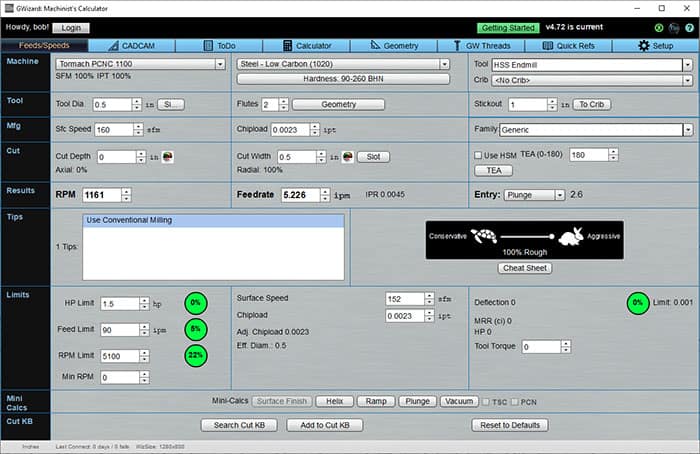700x454 pixels.
Task: Open the Tool type dropdown HSS Endmill
Action: coord(592,65)
